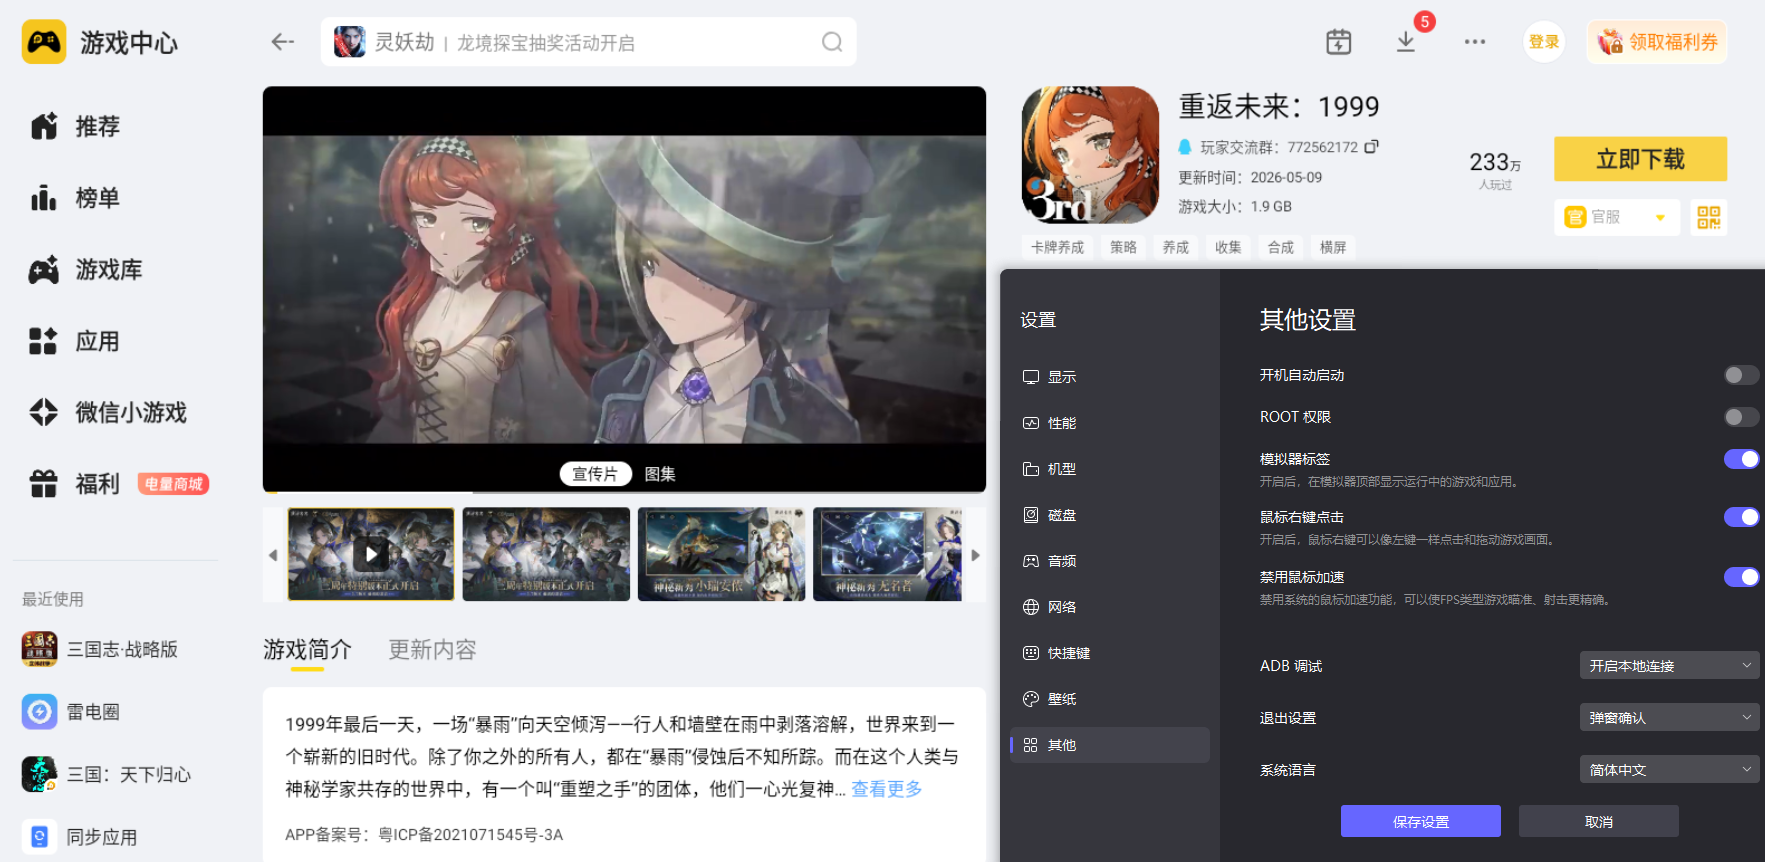Click the previous thumbnails left arrow
The width and height of the screenshot is (1765, 862).
(273, 555)
